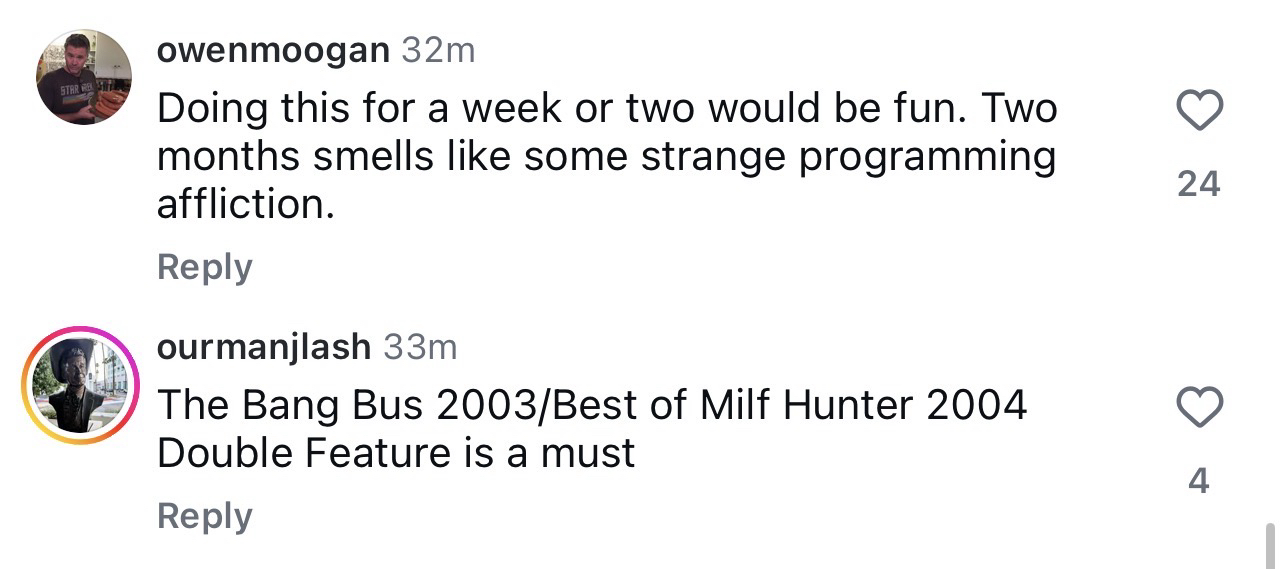Like owenmoogan's comment with the heart

pos(1198,110)
